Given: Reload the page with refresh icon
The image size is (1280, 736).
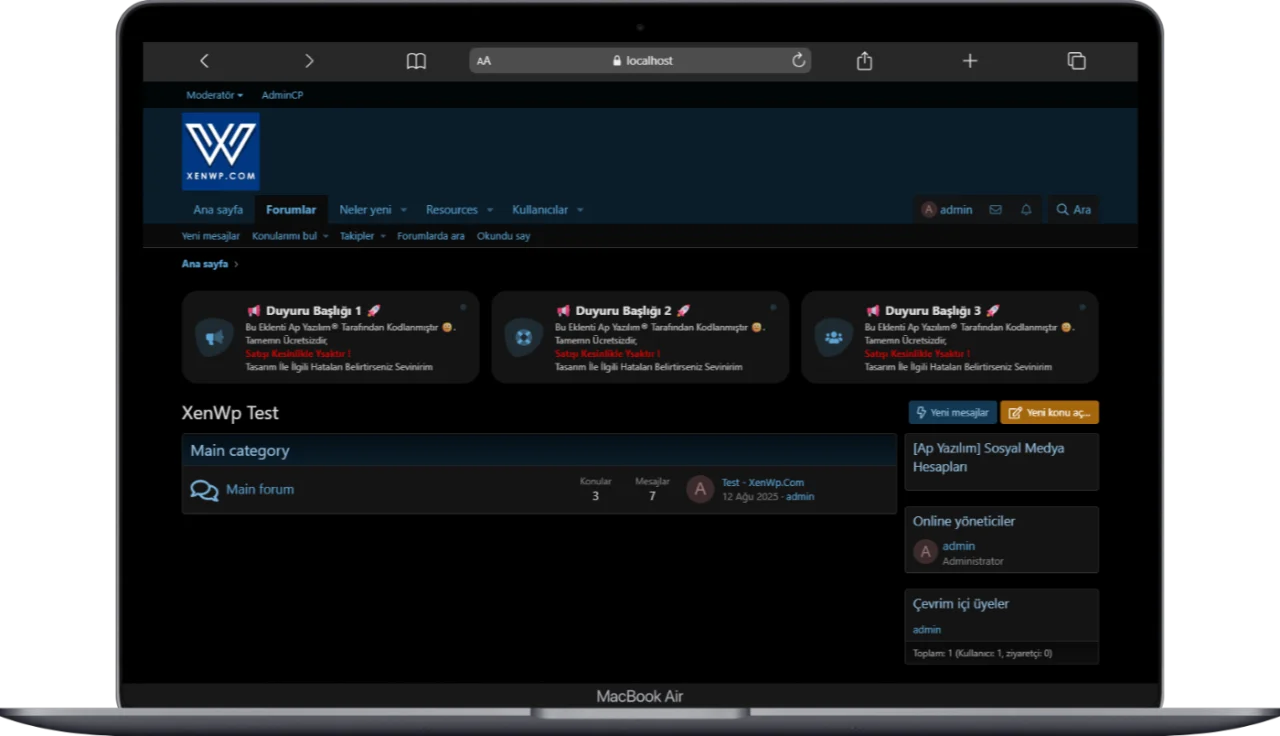Looking at the screenshot, I should 798,61.
